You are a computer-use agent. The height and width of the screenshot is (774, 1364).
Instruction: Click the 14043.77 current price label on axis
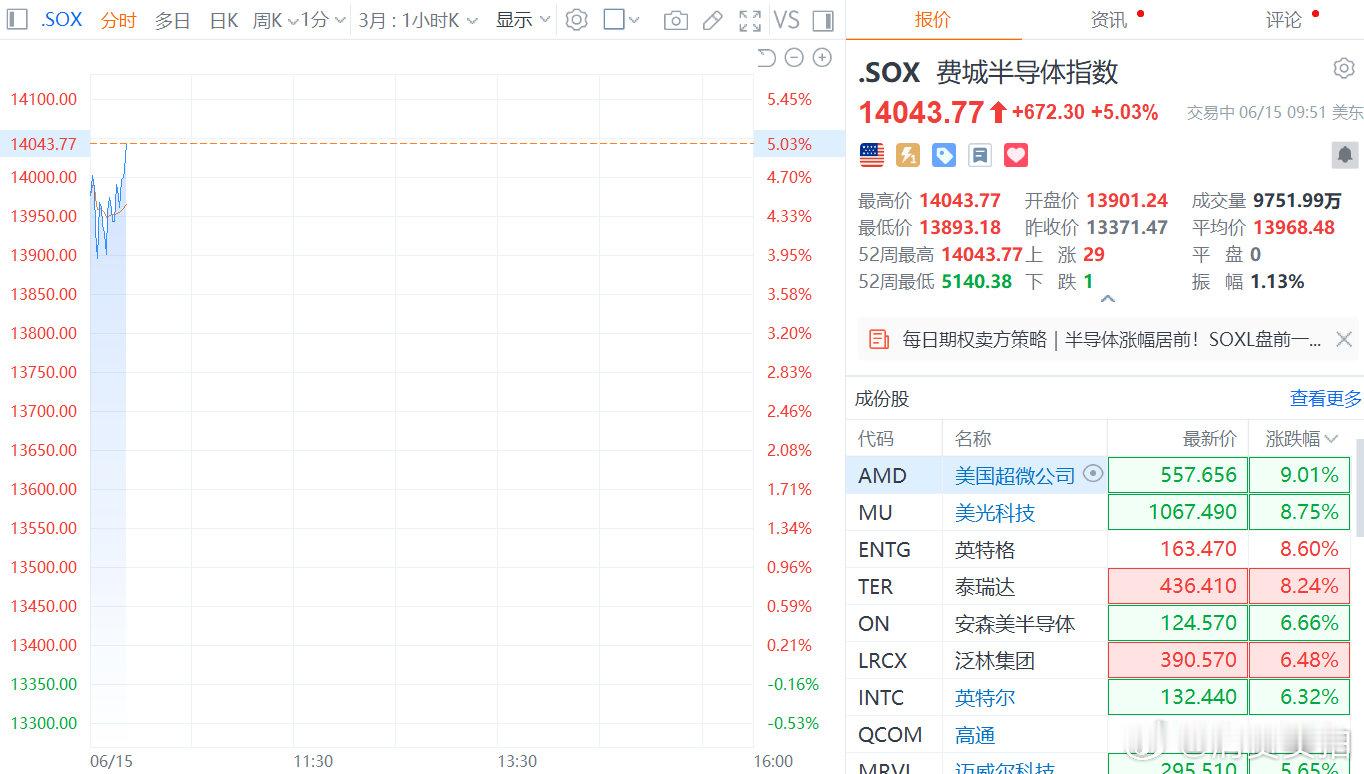(x=43, y=144)
